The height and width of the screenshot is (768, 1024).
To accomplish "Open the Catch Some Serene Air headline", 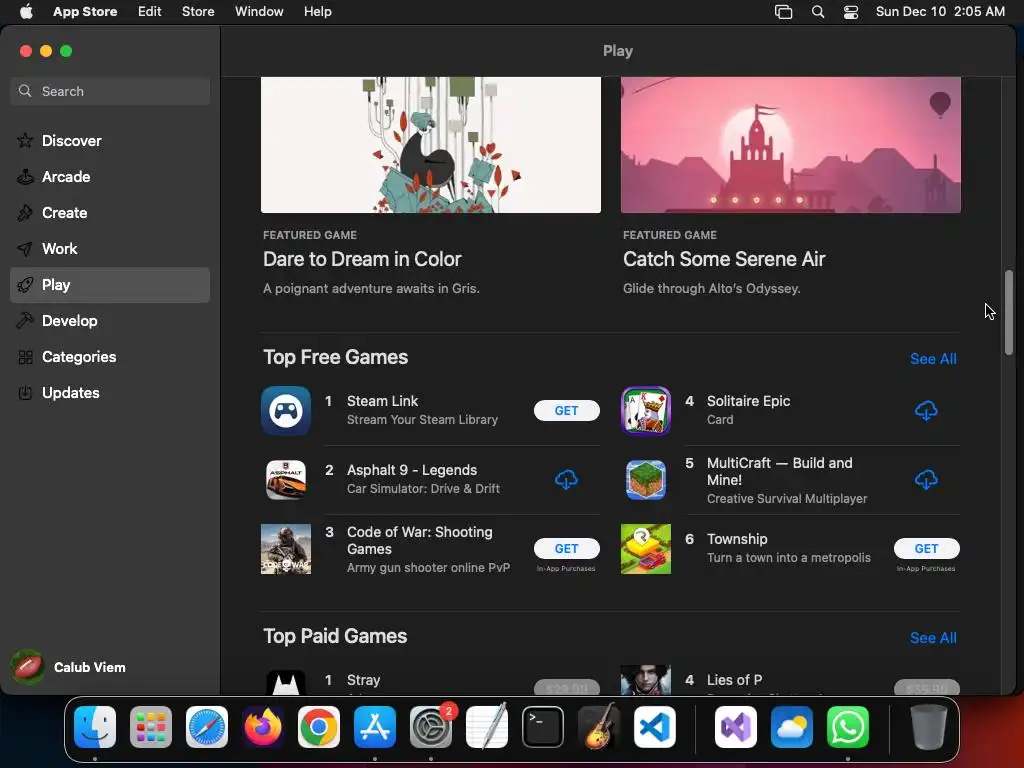I will (x=724, y=259).
